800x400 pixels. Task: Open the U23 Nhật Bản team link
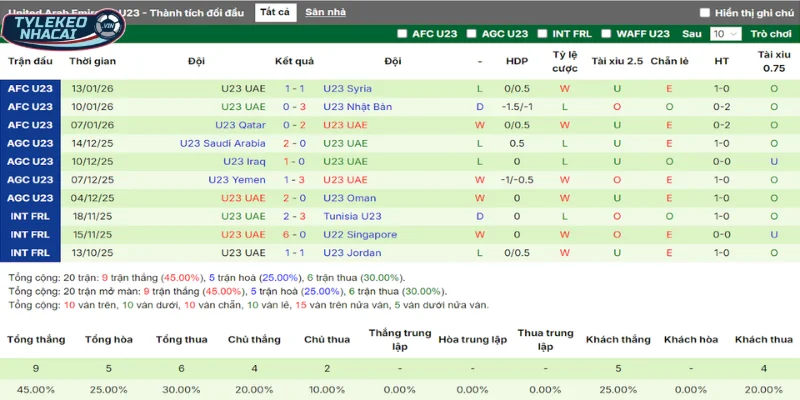point(355,106)
